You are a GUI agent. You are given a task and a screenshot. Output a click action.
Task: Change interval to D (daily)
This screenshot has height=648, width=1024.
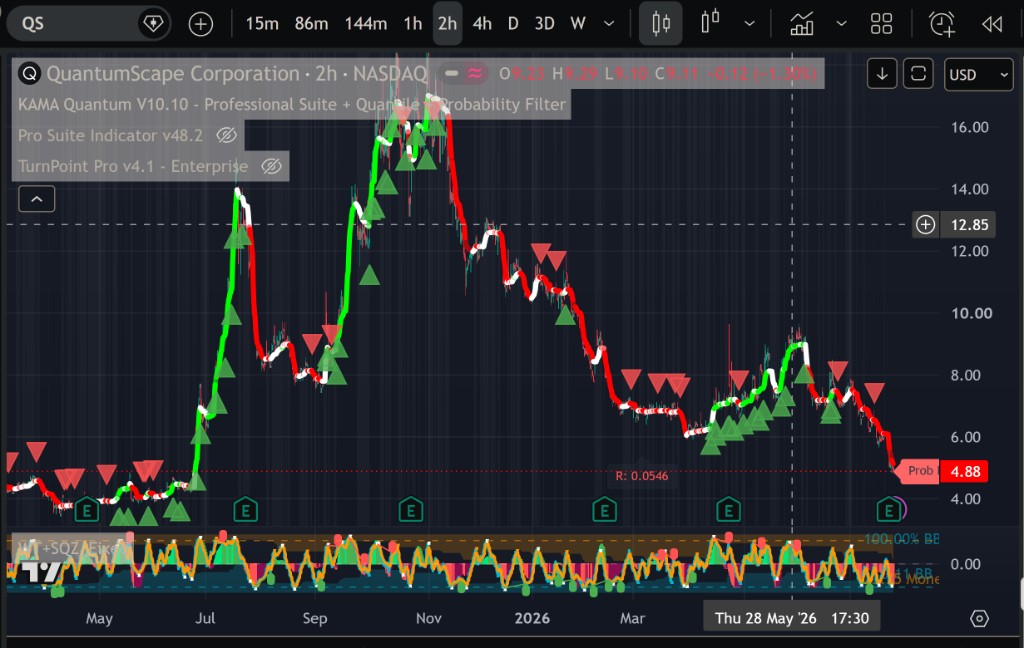(513, 24)
